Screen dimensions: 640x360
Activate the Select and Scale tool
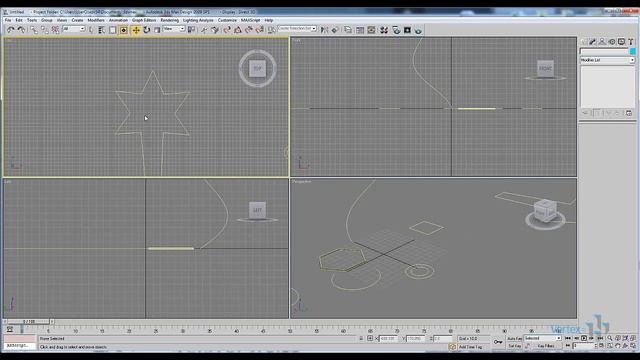click(157, 30)
